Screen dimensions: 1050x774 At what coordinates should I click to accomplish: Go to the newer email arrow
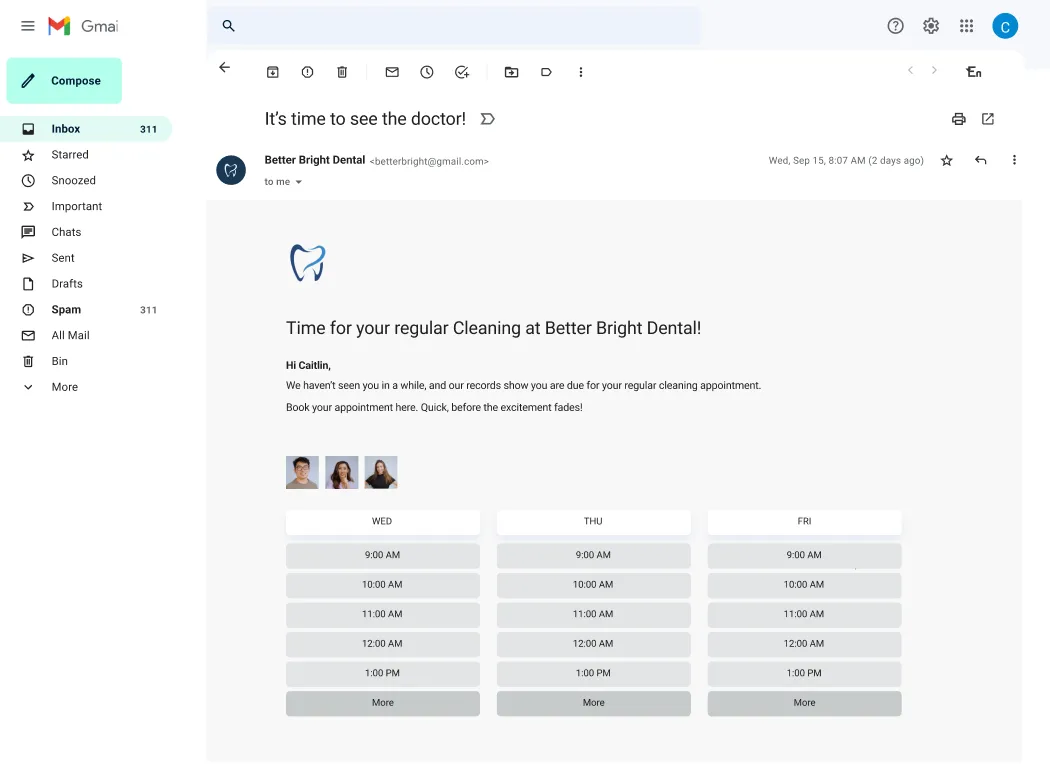click(910, 70)
